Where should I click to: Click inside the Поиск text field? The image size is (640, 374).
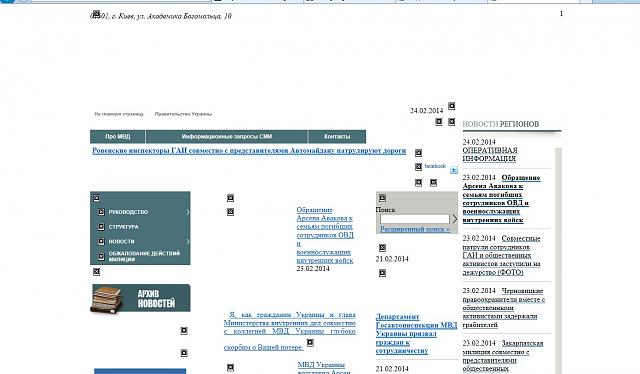coord(415,219)
